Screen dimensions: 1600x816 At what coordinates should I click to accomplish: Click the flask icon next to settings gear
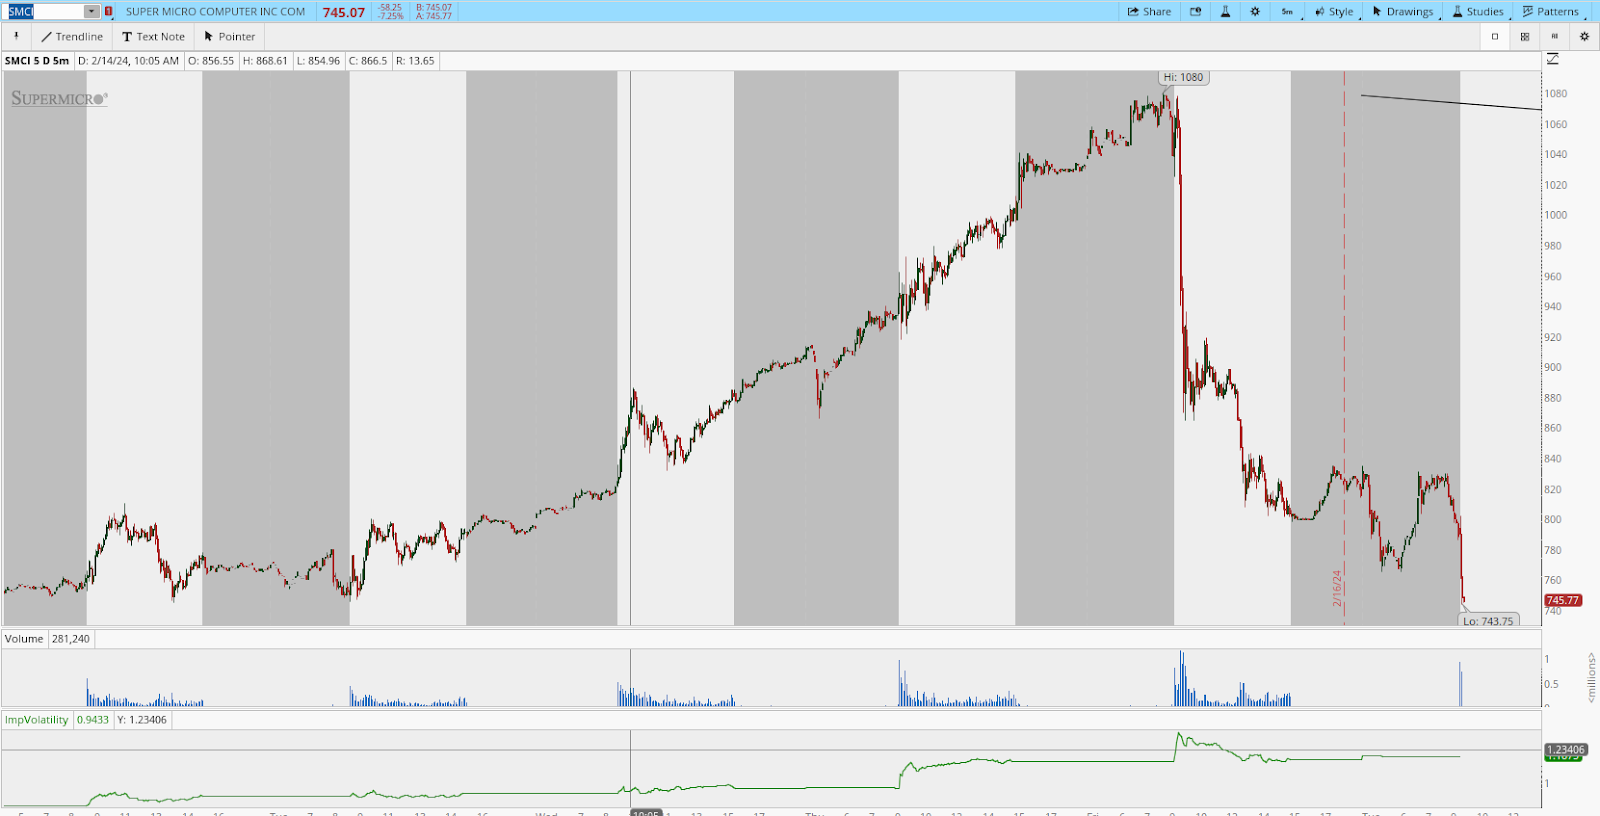(x=1225, y=11)
